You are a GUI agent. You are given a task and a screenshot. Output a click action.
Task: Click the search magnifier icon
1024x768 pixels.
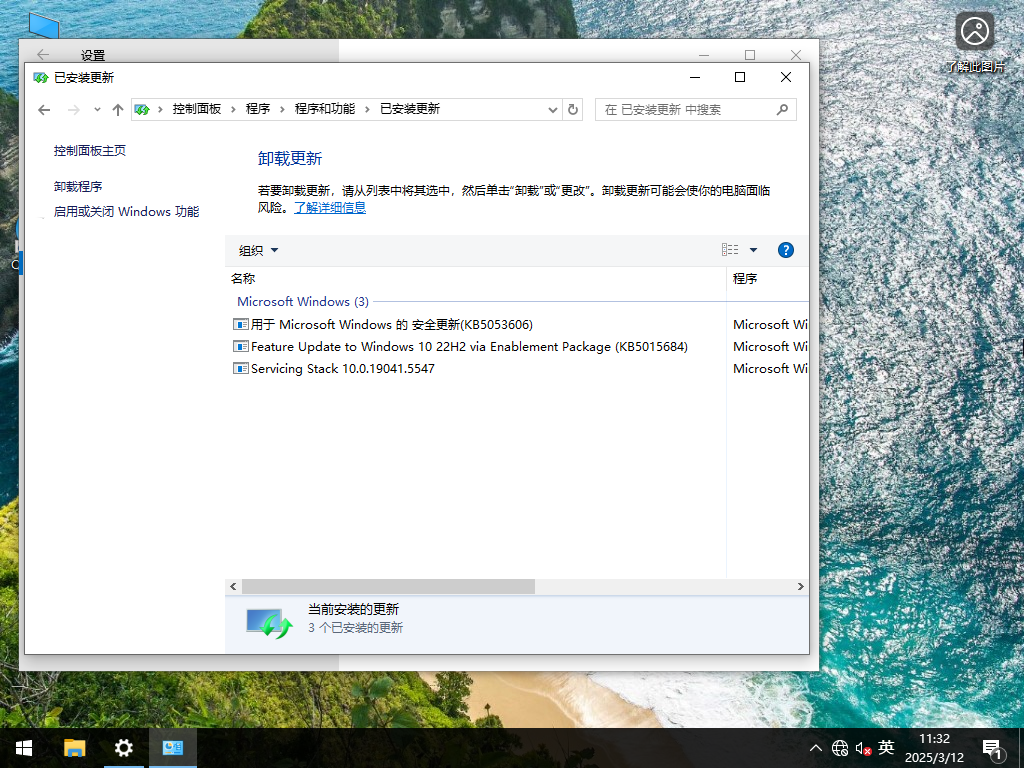[x=783, y=109]
